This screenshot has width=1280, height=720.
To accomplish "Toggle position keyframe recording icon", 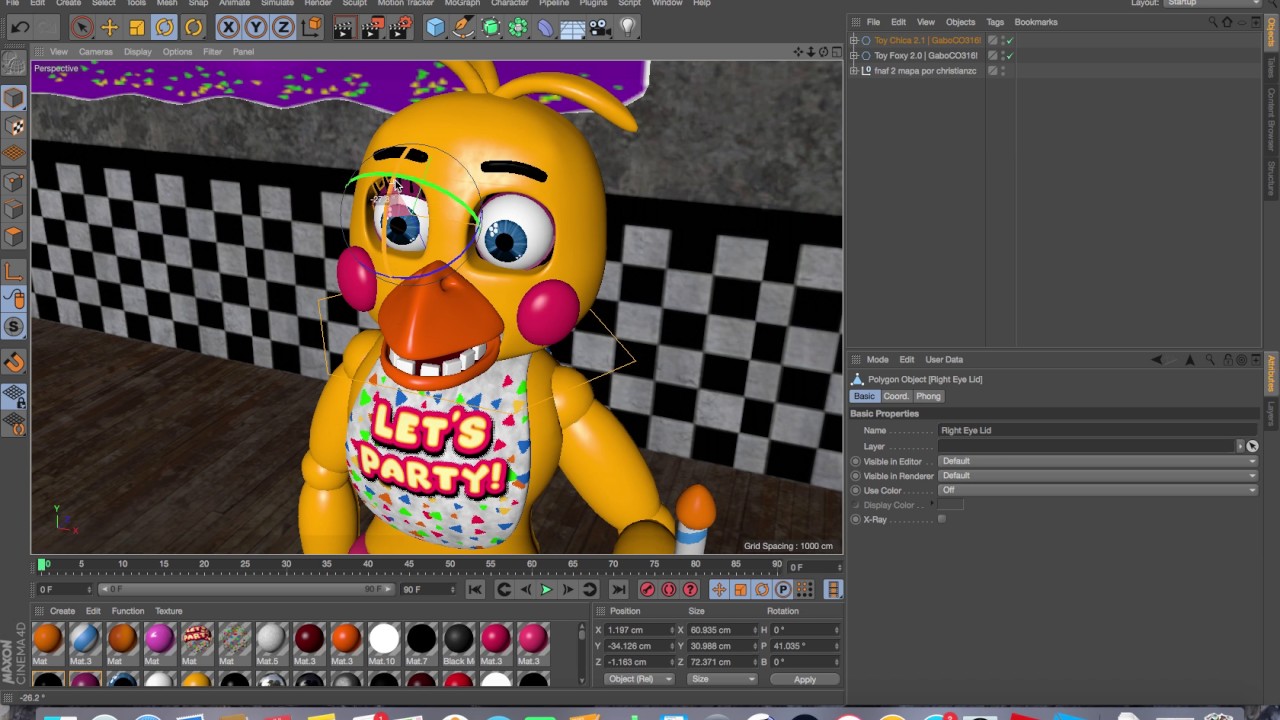I will point(719,590).
